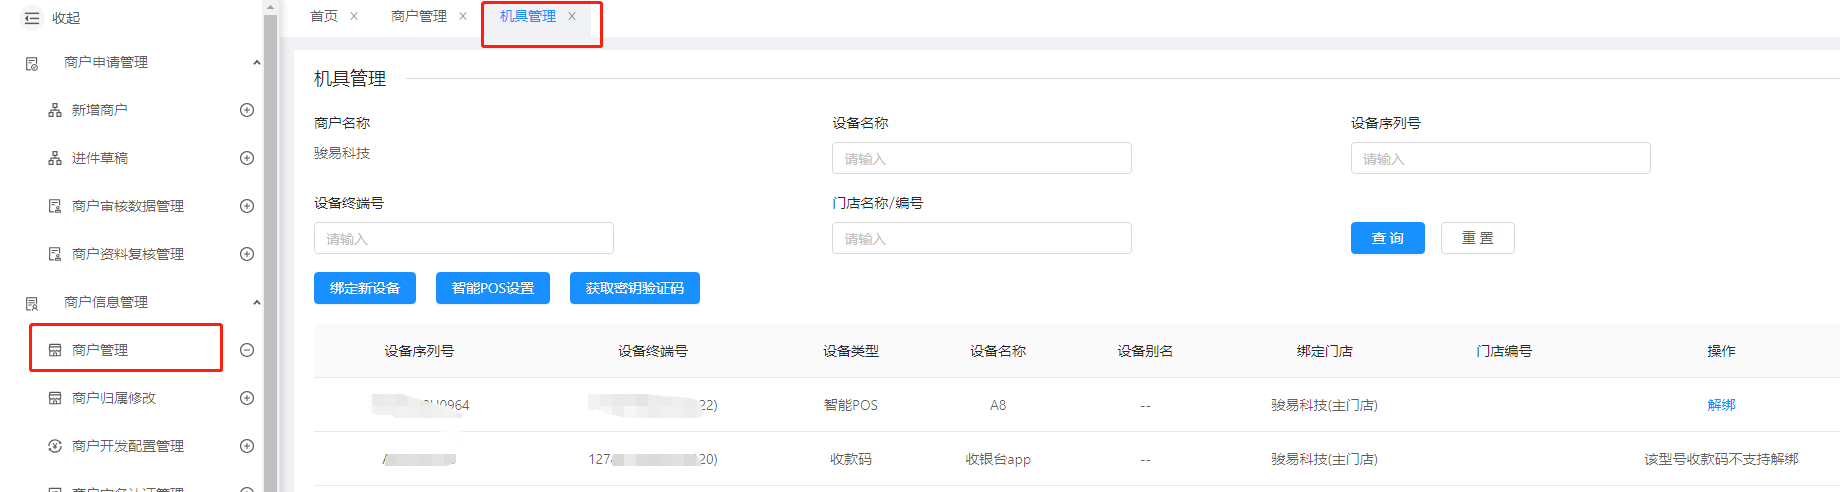This screenshot has width=1840, height=492.
Task: Click the 重置 button
Action: [1478, 238]
